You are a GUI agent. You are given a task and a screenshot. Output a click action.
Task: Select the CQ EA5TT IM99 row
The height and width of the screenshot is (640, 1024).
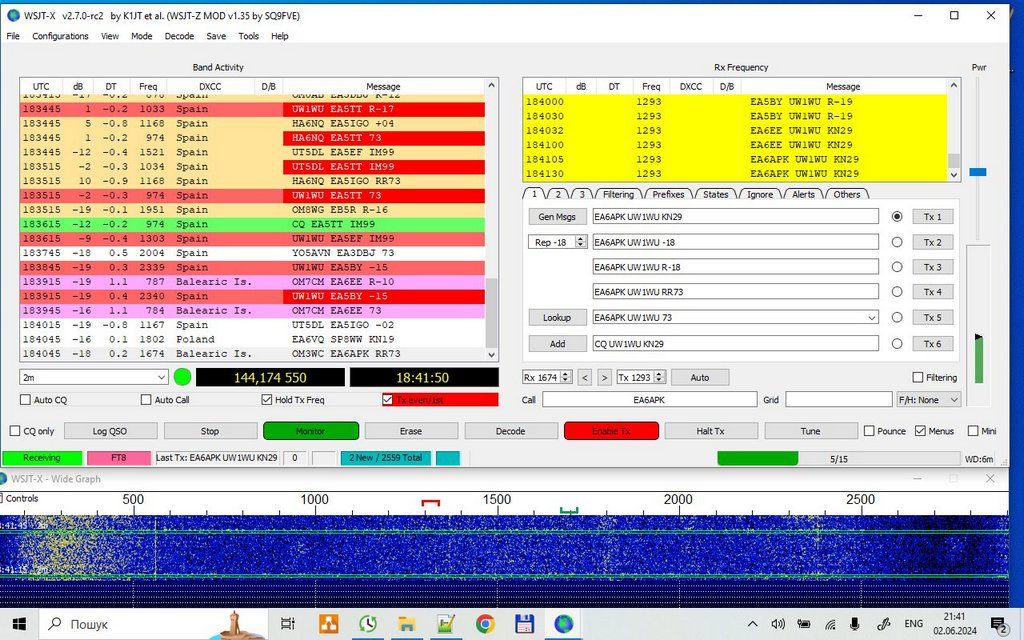252,224
